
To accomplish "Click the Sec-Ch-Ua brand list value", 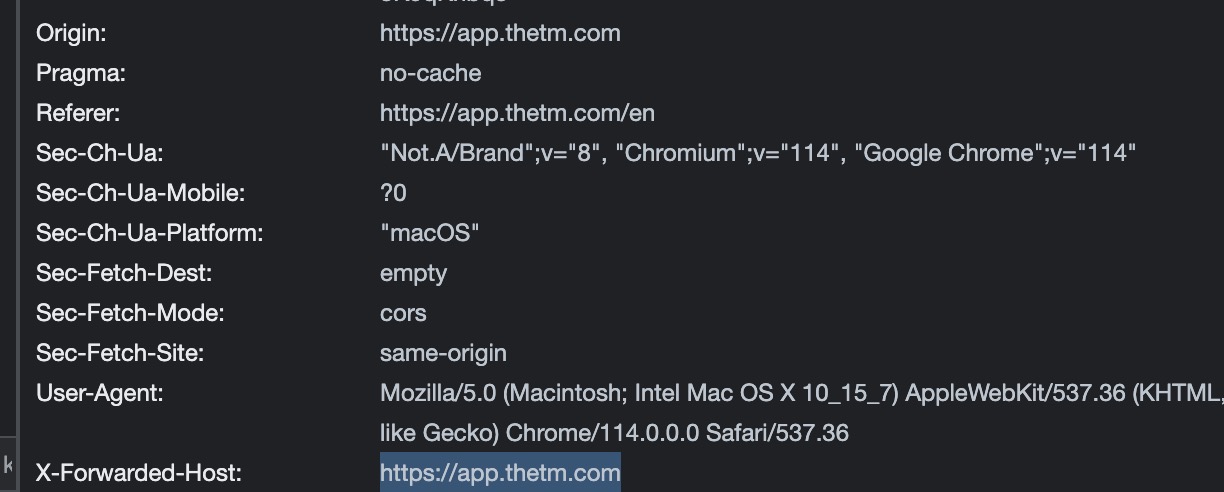I will point(758,153).
